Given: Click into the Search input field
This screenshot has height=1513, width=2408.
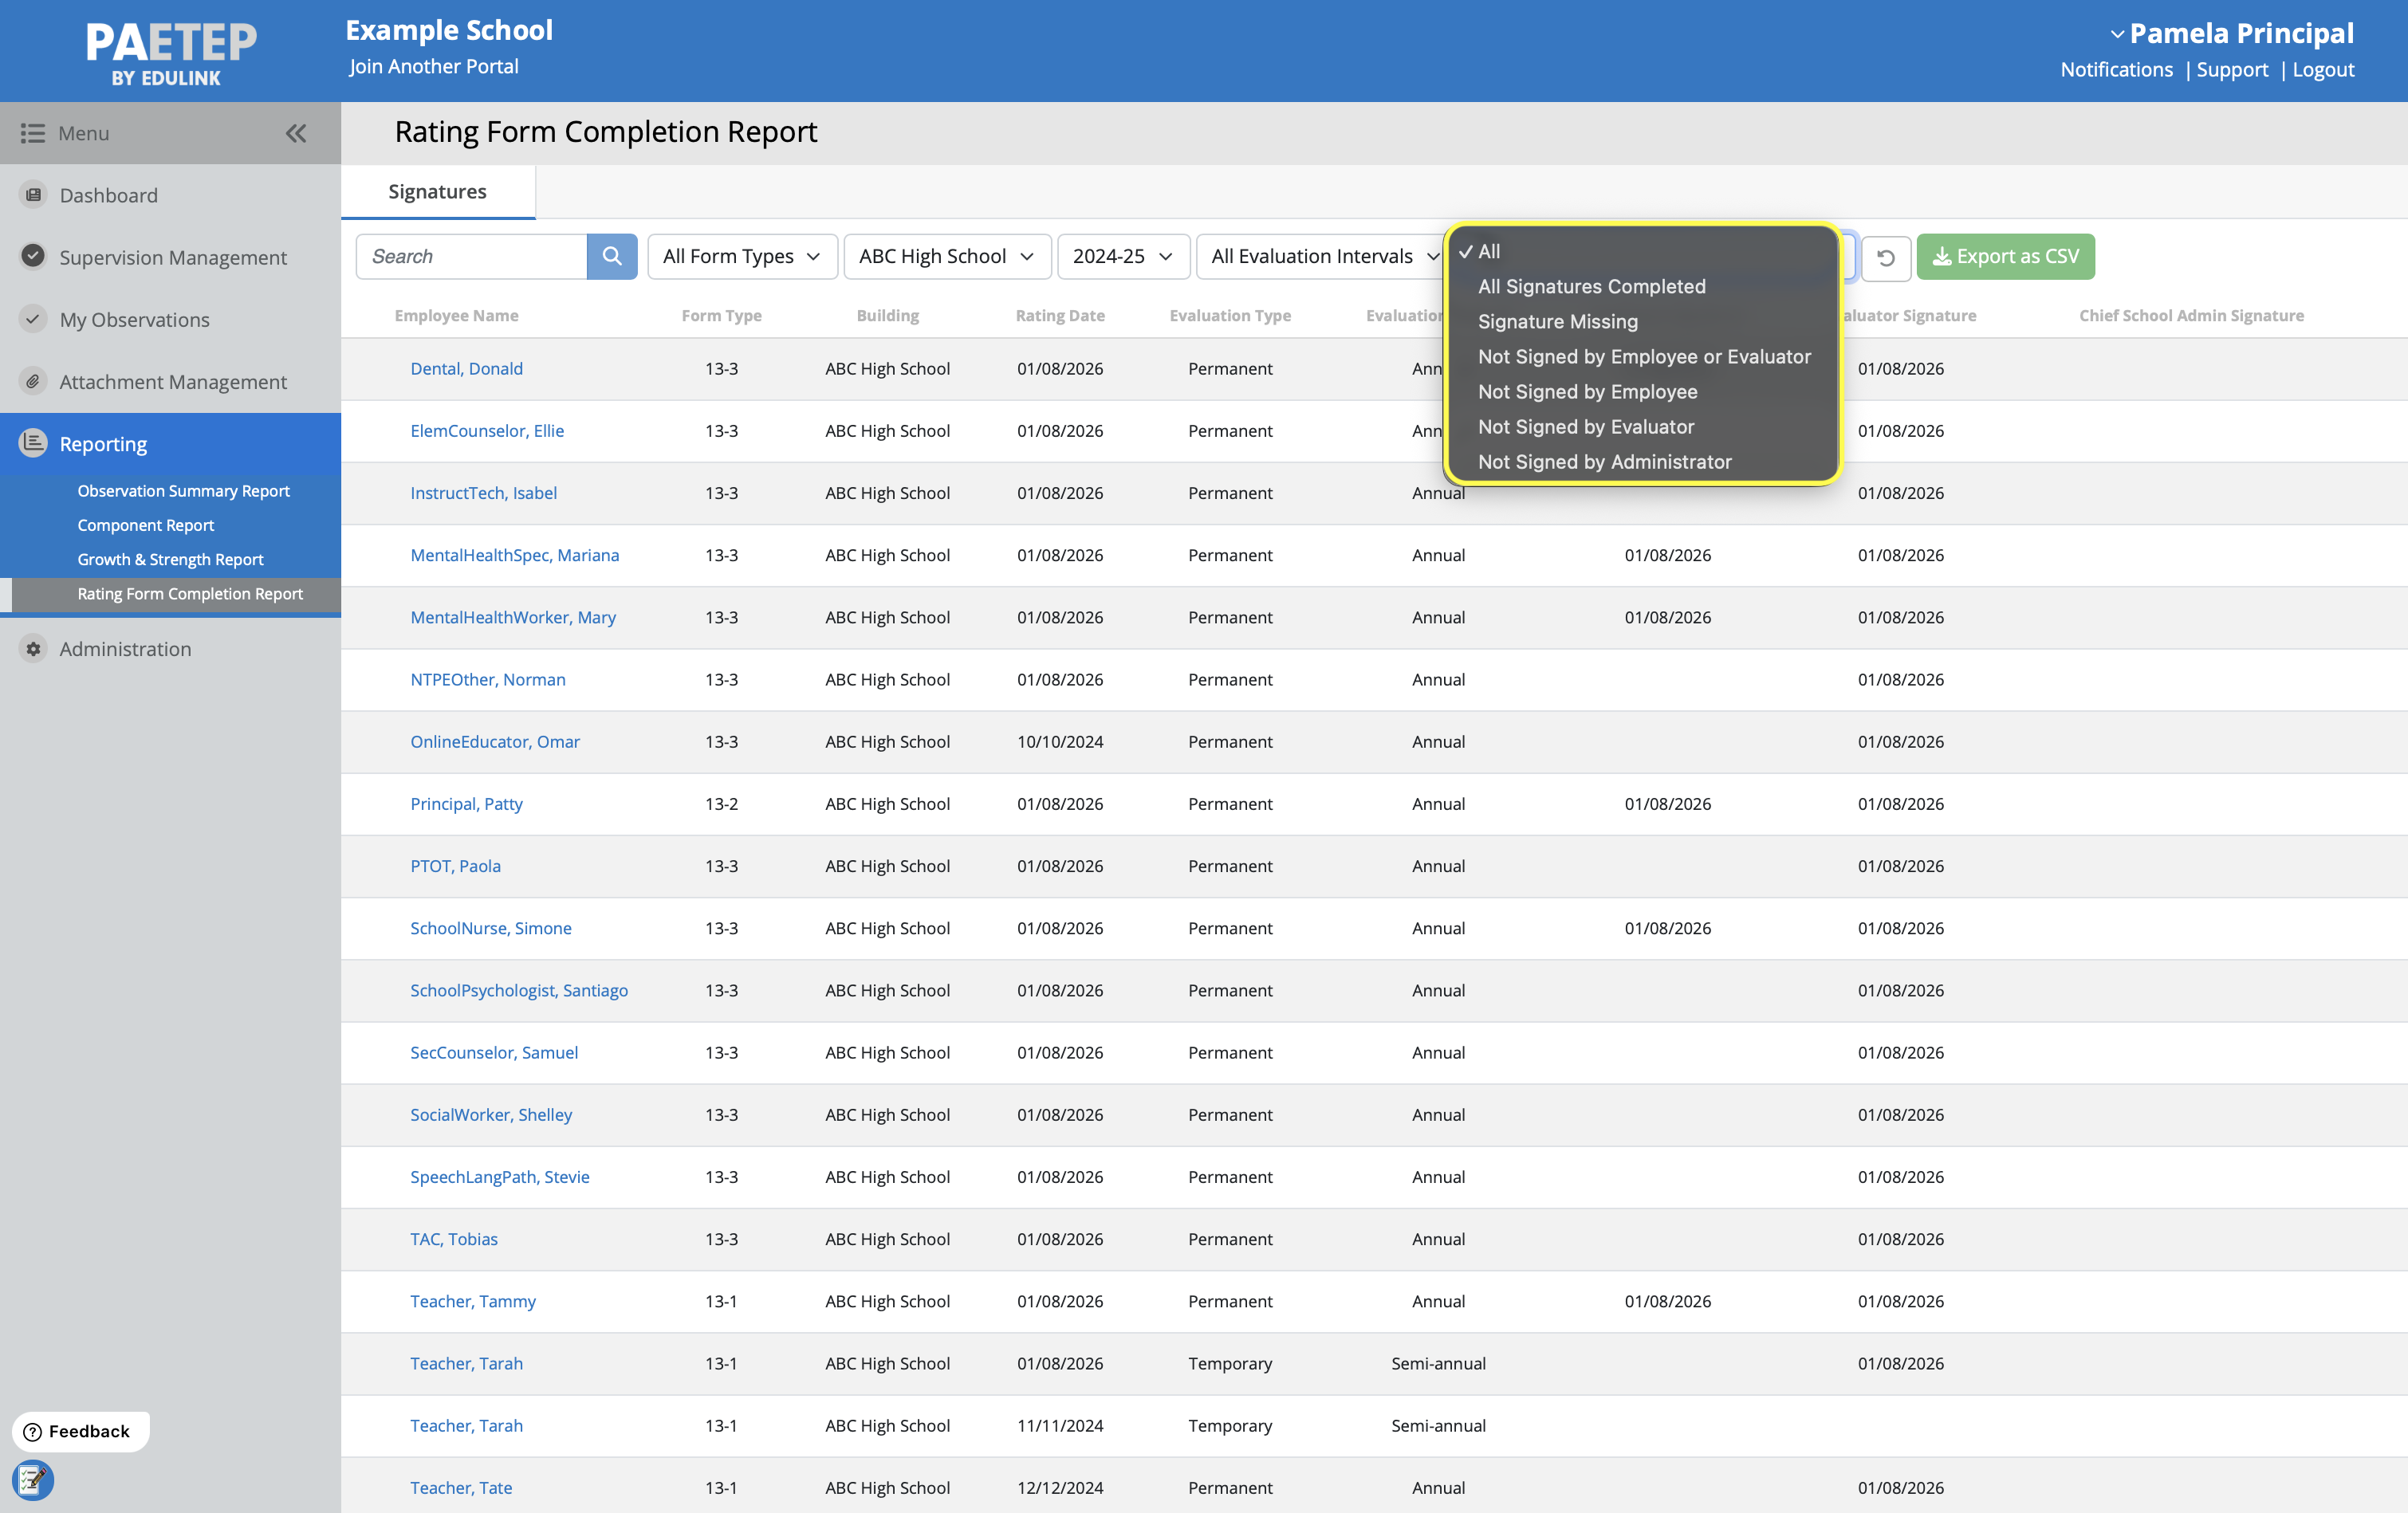Looking at the screenshot, I should (x=471, y=256).
